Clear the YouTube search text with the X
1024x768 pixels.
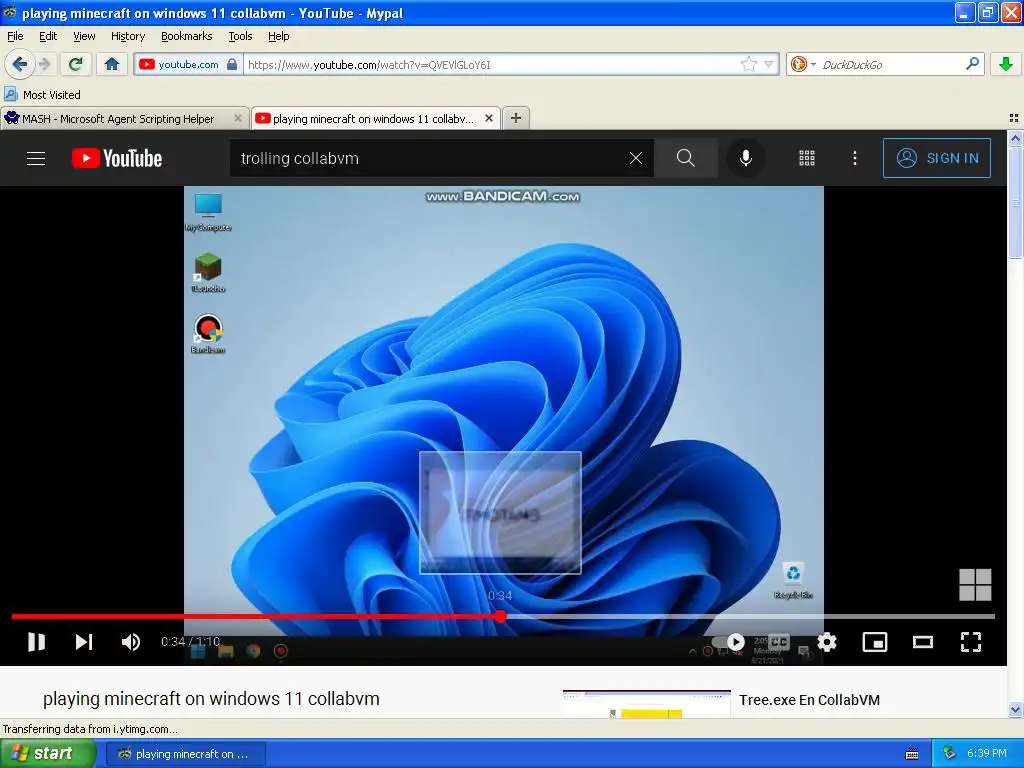coord(635,158)
